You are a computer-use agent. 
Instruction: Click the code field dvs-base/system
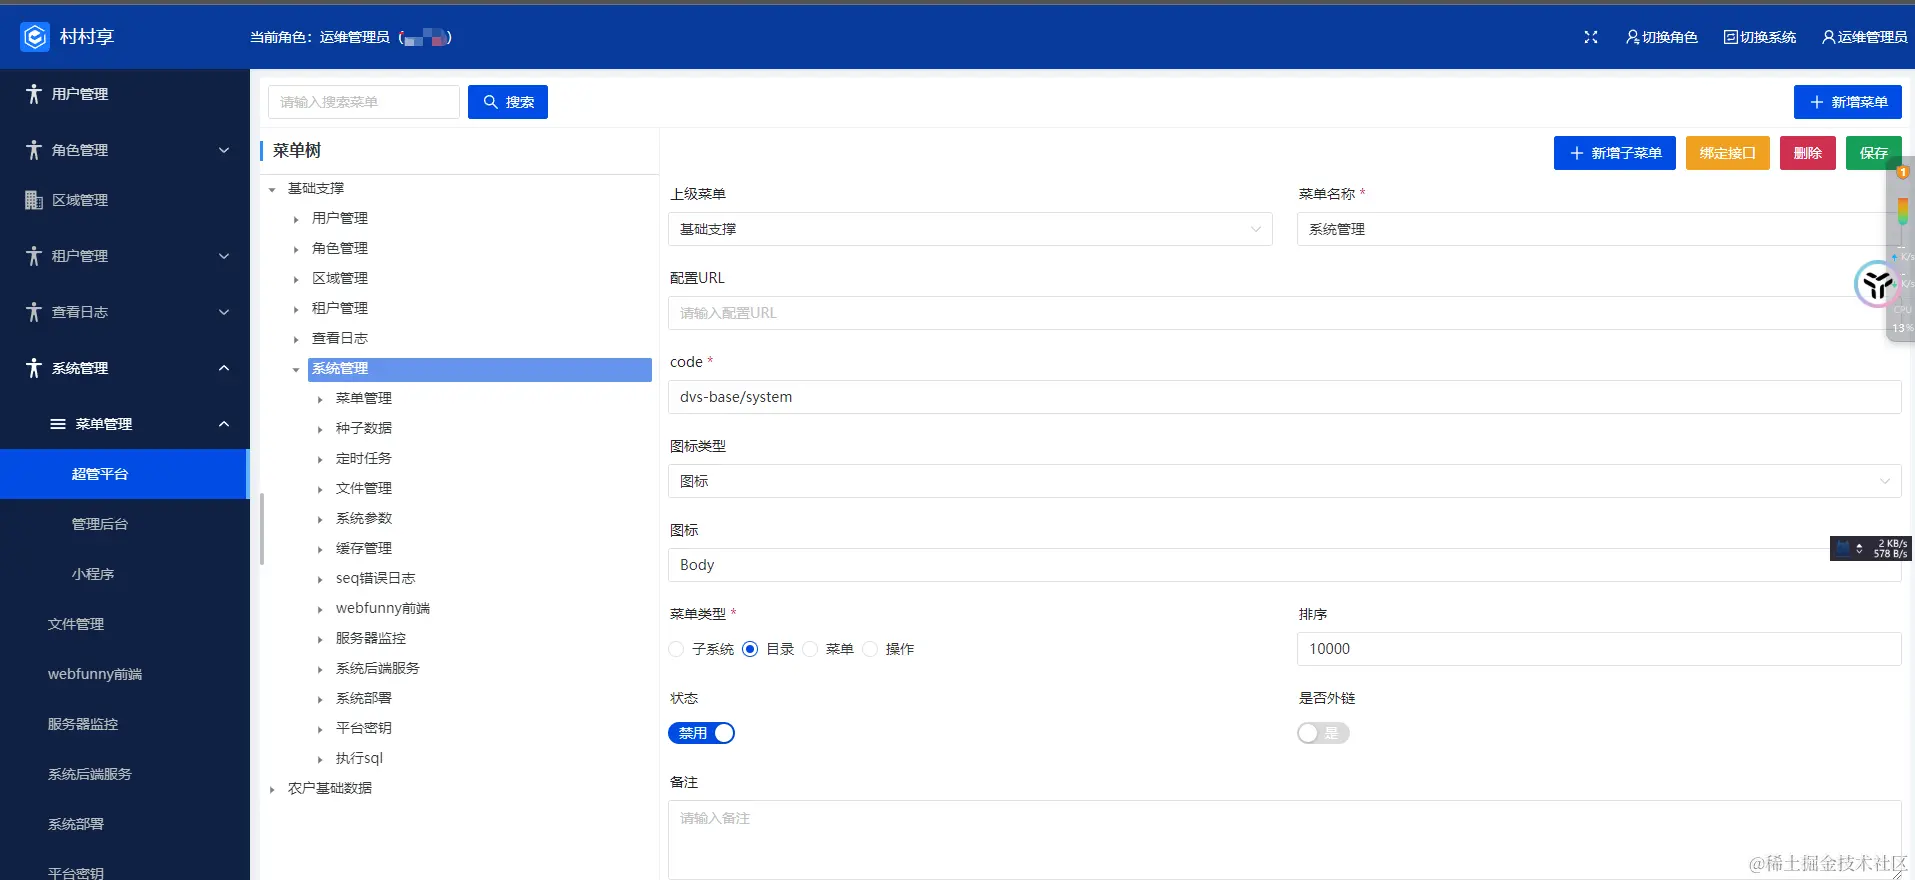[x=1284, y=397]
